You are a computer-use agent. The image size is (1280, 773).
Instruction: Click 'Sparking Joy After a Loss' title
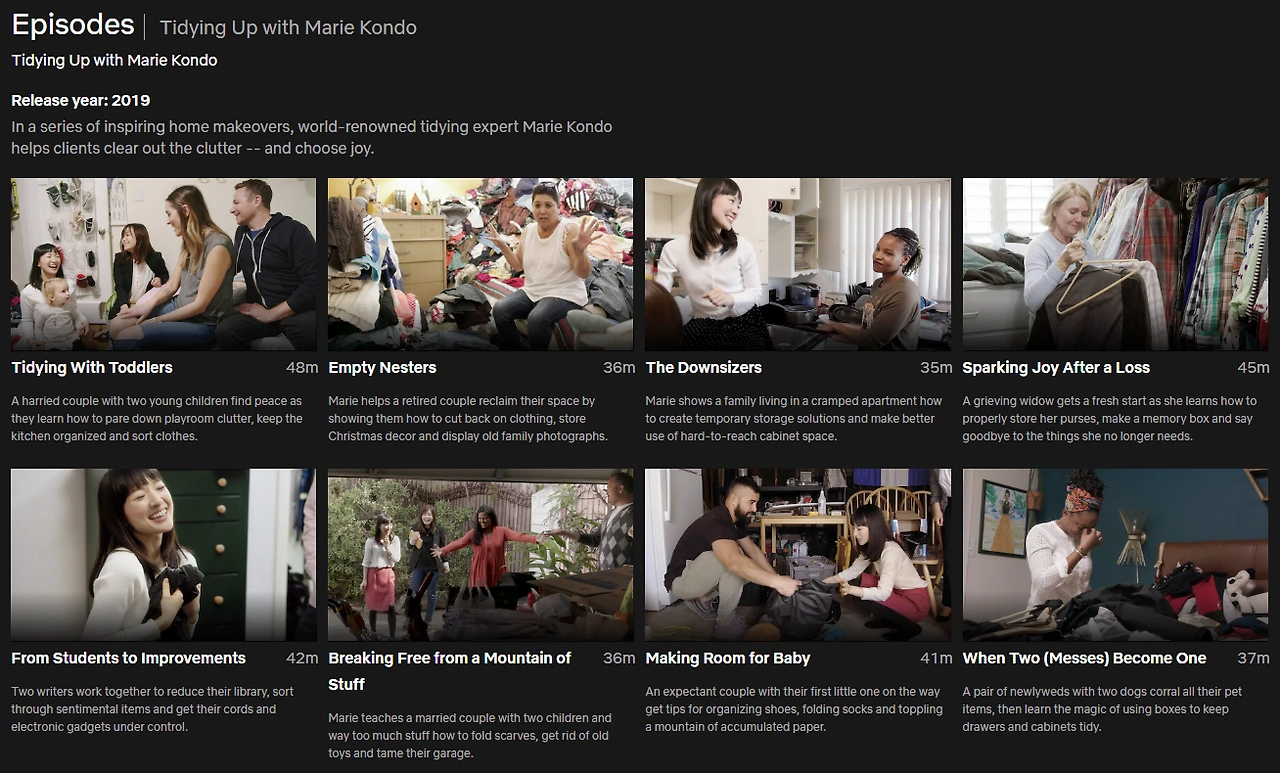point(1056,368)
